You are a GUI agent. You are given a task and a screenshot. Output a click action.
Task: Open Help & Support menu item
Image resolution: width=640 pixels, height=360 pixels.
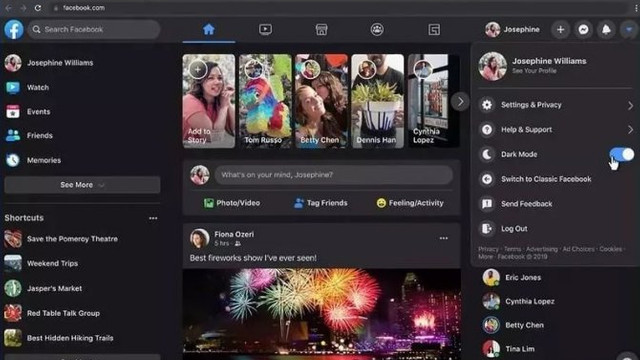pos(555,130)
